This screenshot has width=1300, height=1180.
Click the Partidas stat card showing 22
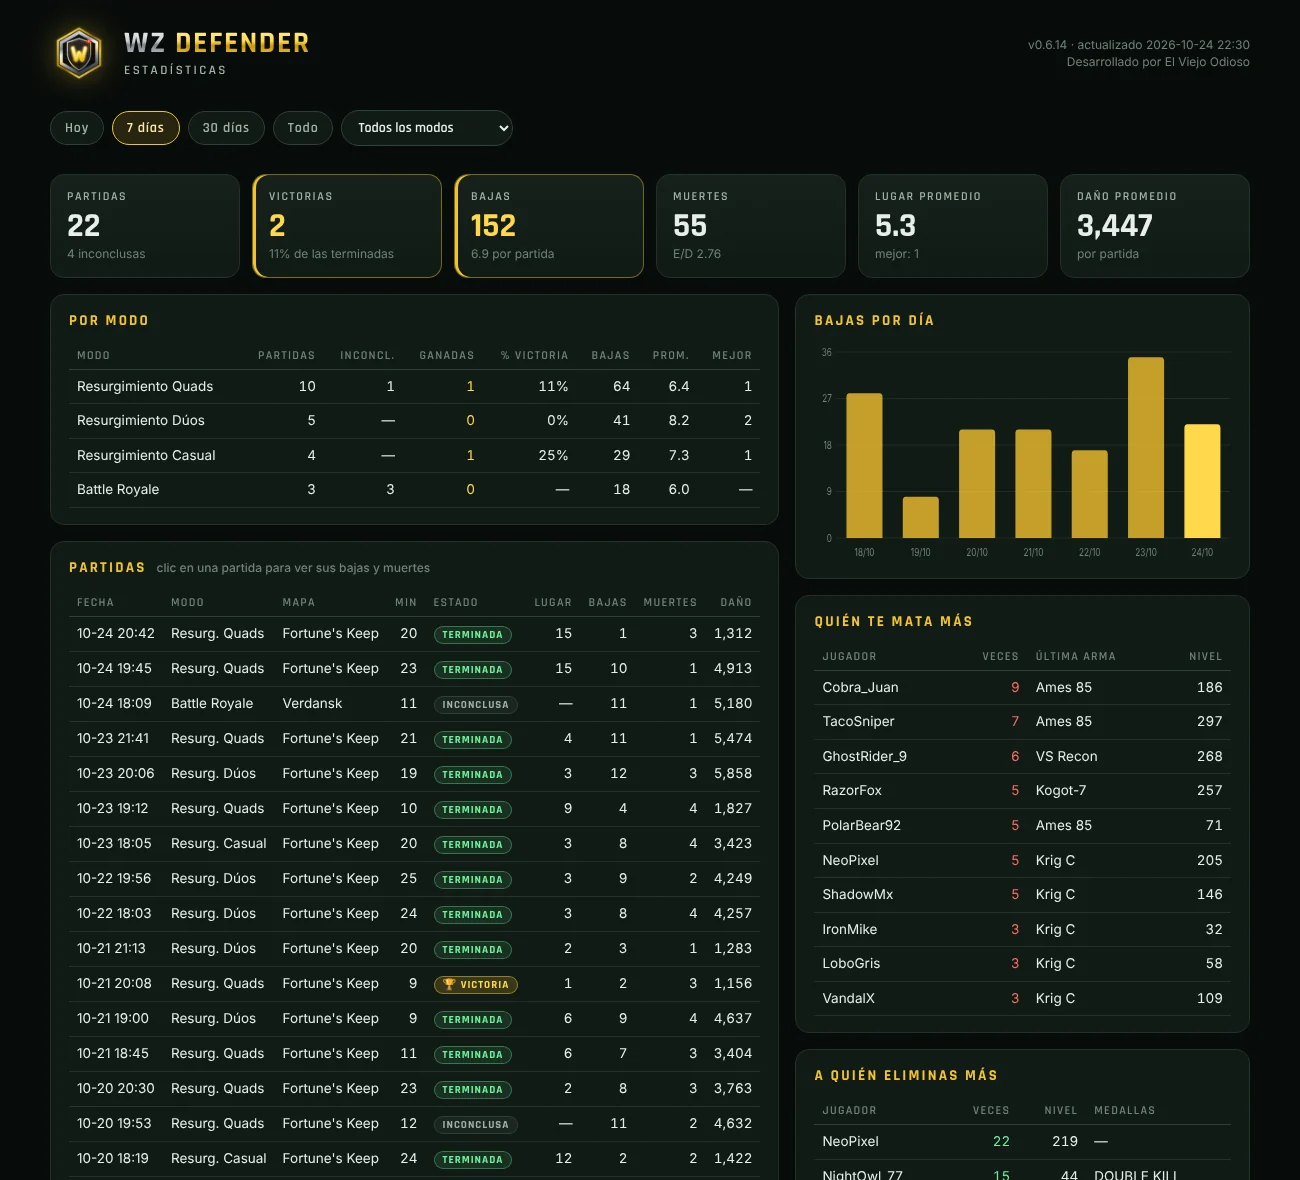pos(145,226)
